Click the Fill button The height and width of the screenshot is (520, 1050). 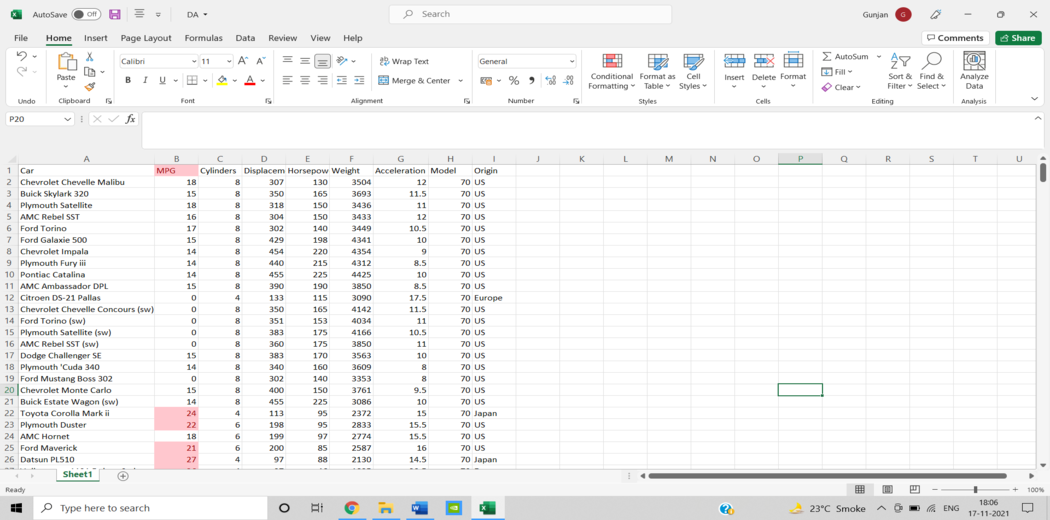pyautogui.click(x=837, y=72)
